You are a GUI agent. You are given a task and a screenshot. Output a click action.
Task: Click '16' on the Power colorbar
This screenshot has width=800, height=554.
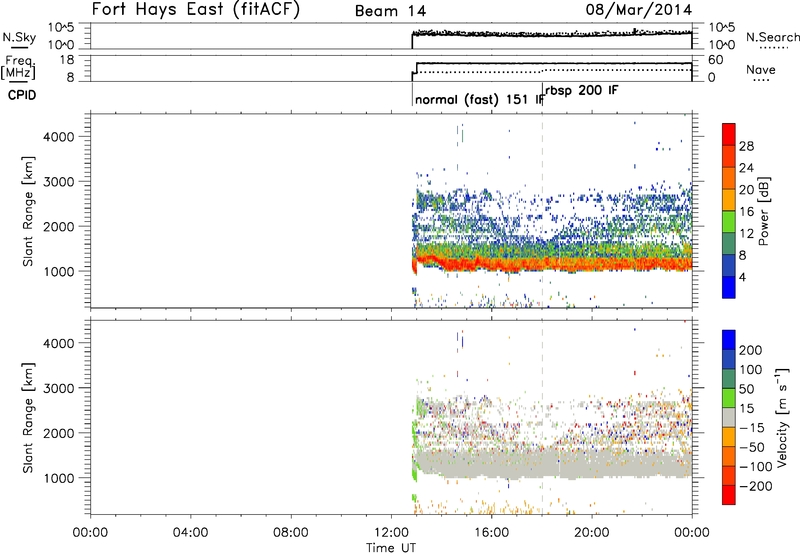click(746, 212)
